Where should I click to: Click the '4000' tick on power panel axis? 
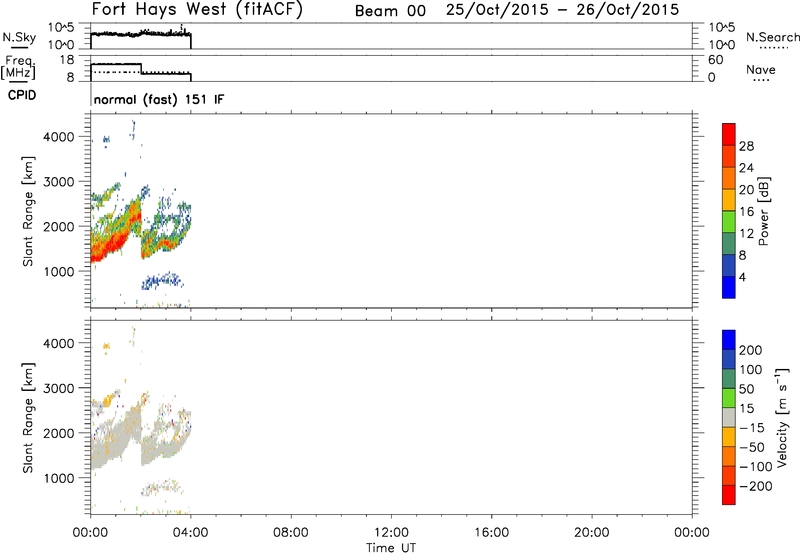click(59, 137)
